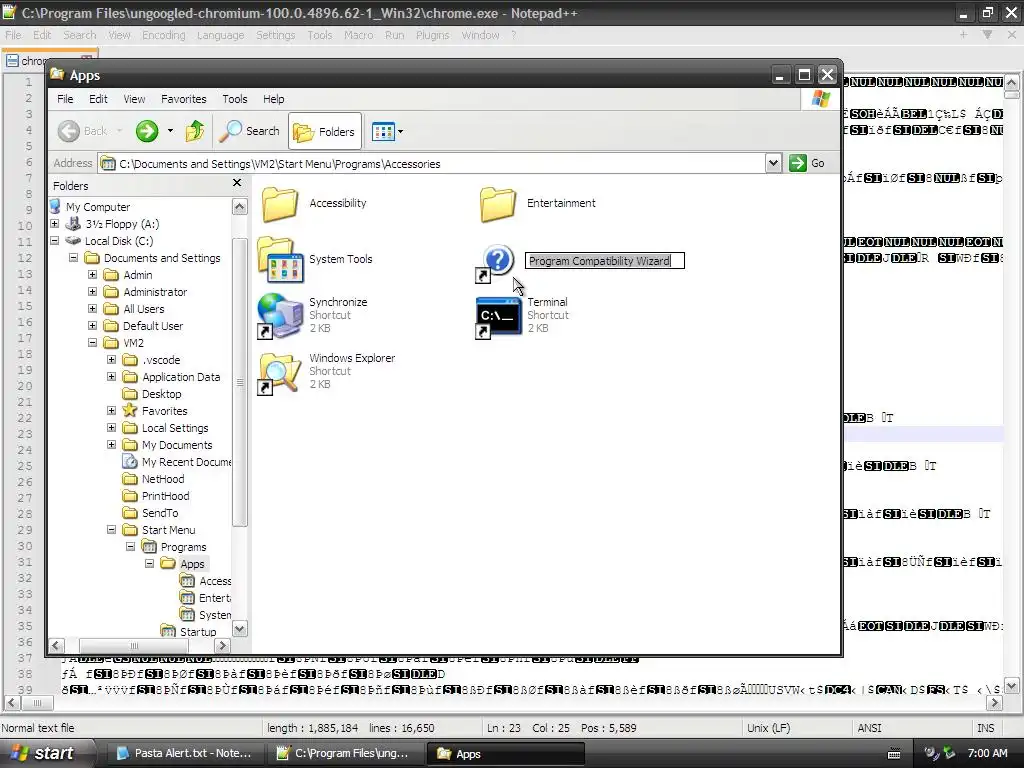Switch to Pasta Alert.txt taskbar button

click(x=184, y=753)
